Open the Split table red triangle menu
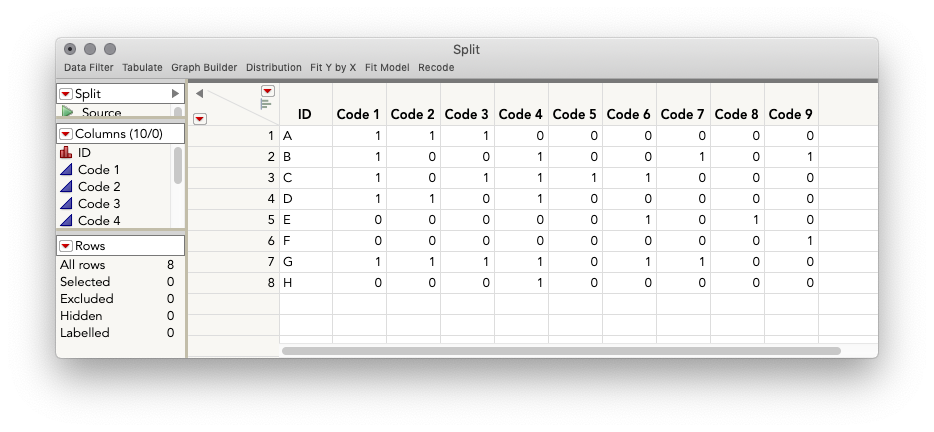 click(x=66, y=94)
